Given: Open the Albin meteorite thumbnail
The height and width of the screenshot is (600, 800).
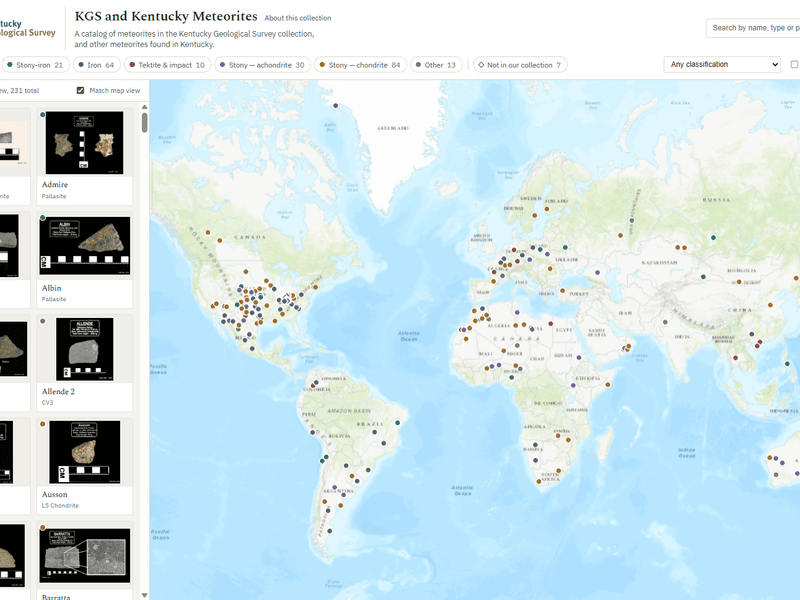Looking at the screenshot, I should point(85,246).
